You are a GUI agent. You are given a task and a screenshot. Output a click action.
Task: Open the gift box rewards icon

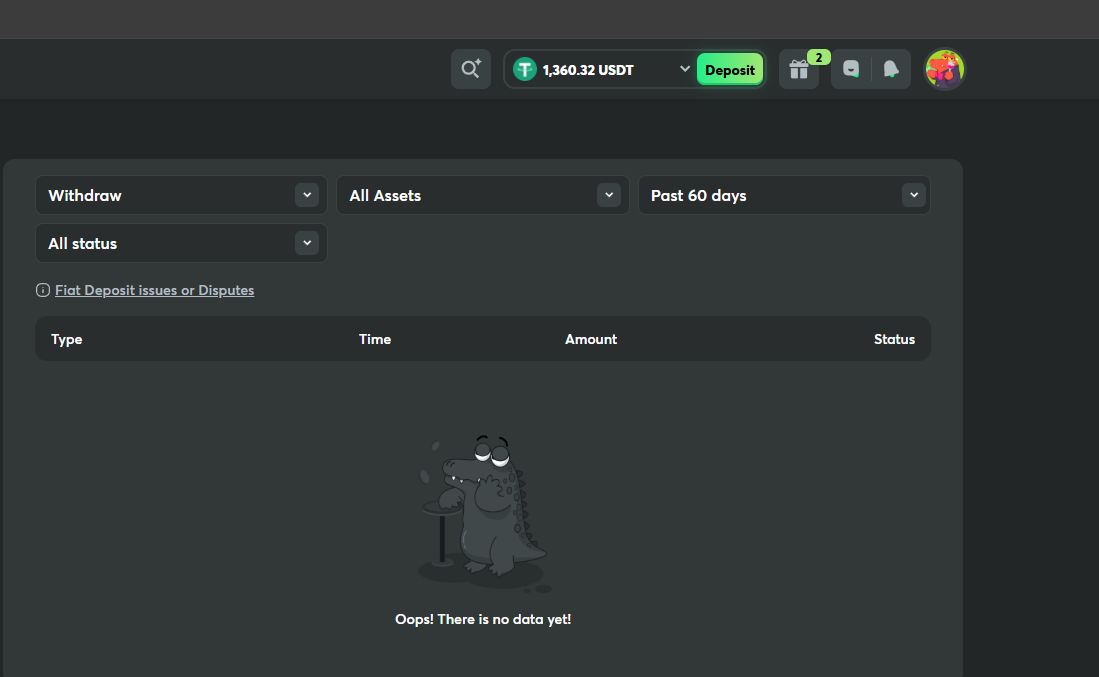coord(798,70)
